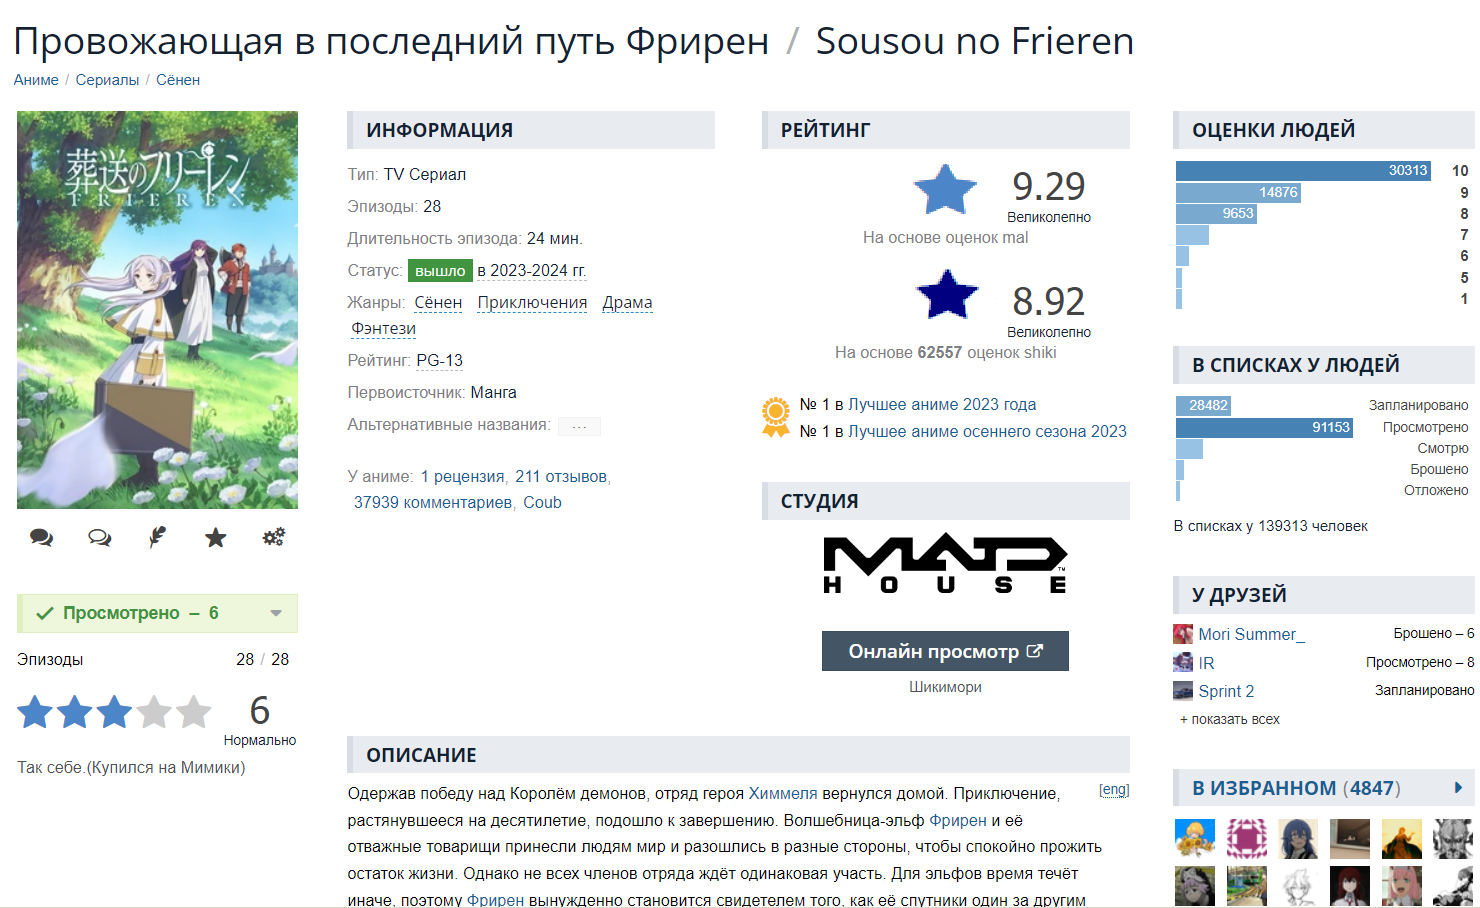
Task: Click the outlined speech bubbles review icon
Action: click(99, 537)
